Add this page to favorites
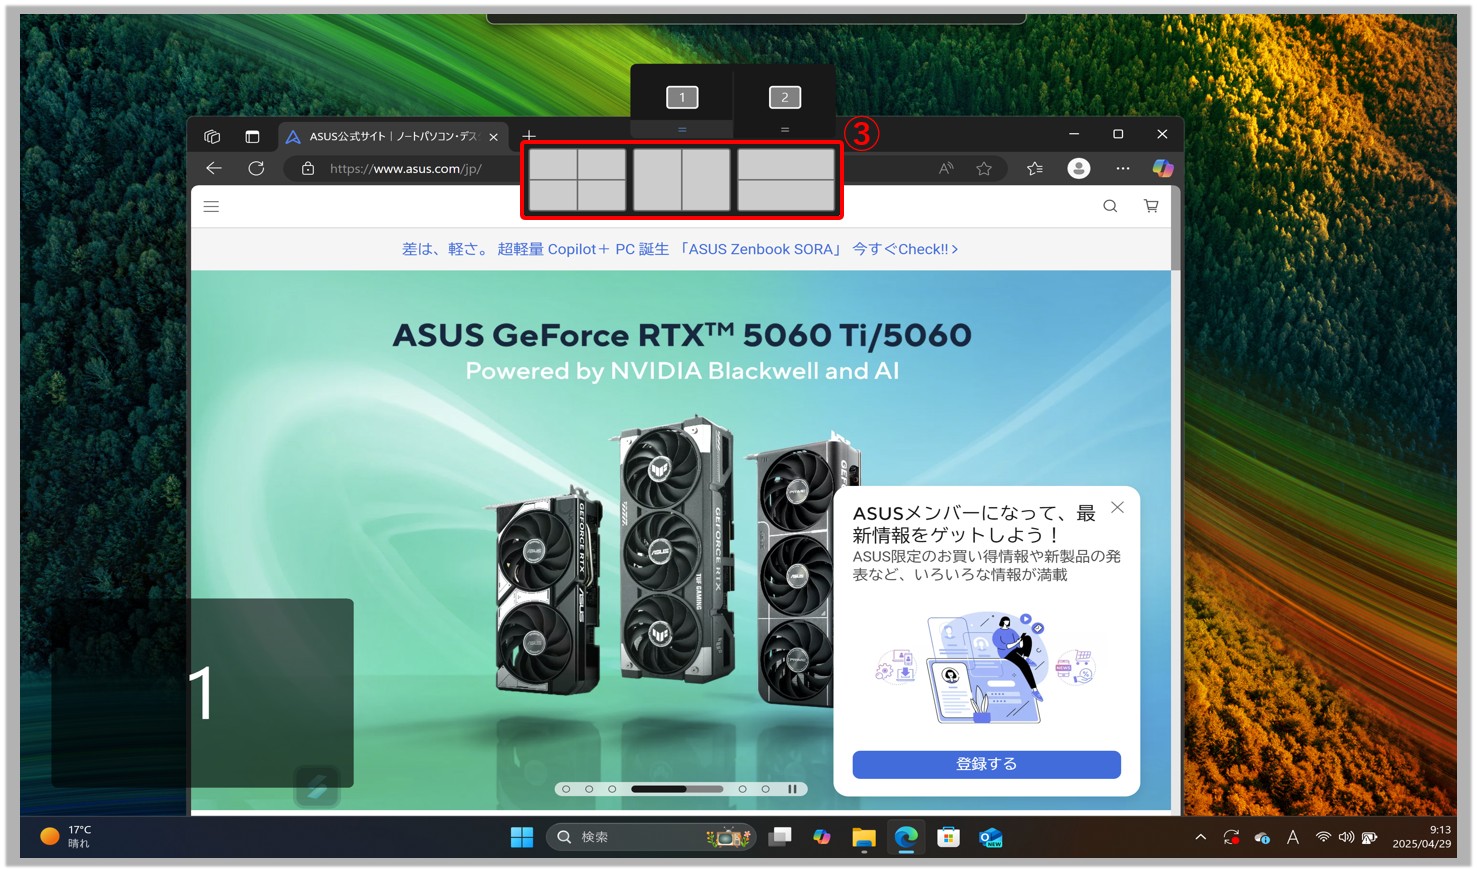The width and height of the screenshot is (1478, 871). [x=984, y=168]
